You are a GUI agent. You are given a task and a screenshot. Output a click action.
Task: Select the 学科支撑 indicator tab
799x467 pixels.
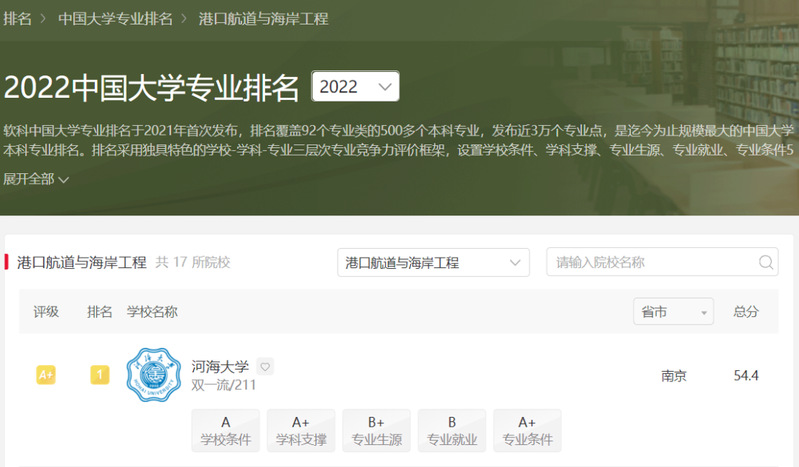tap(301, 431)
